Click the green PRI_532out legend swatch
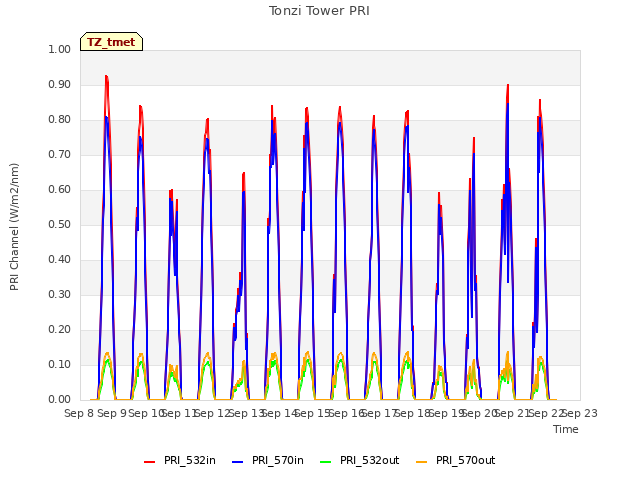 point(326,462)
